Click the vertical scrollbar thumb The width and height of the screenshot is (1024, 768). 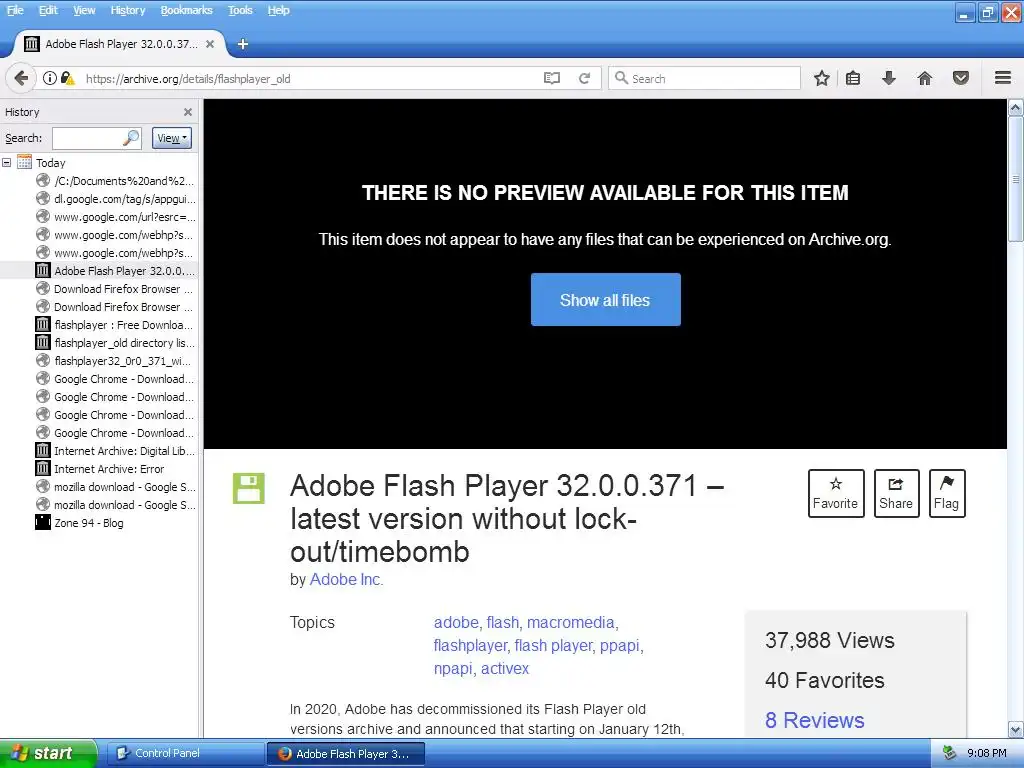(x=1016, y=180)
